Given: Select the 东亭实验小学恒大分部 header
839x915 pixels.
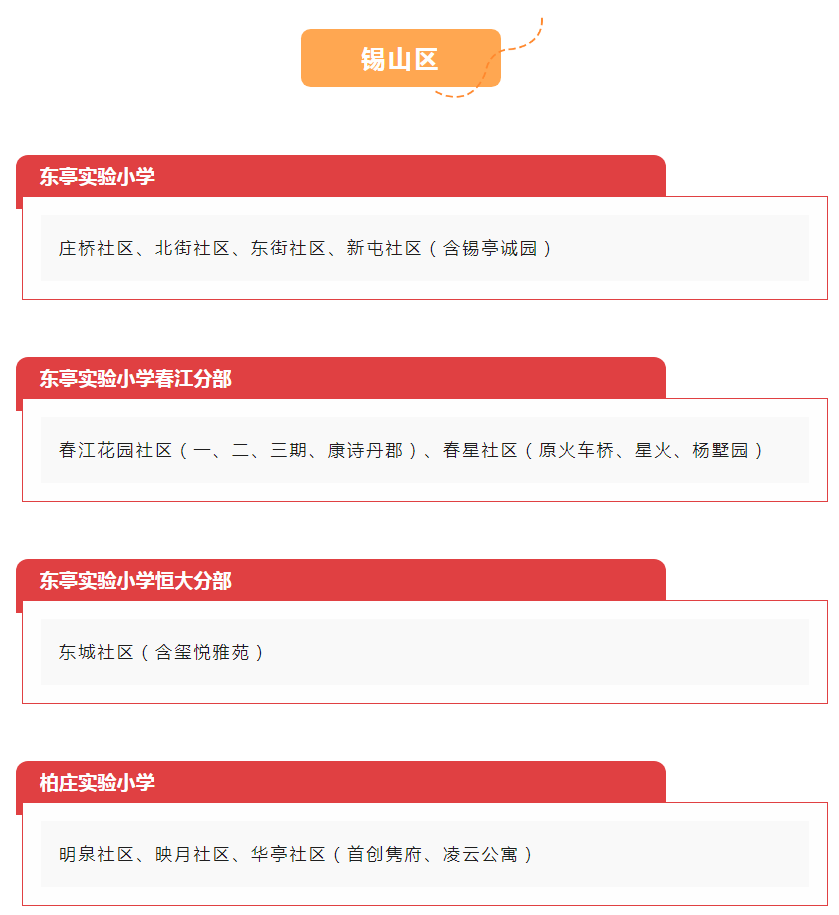Looking at the screenshot, I should [341, 580].
